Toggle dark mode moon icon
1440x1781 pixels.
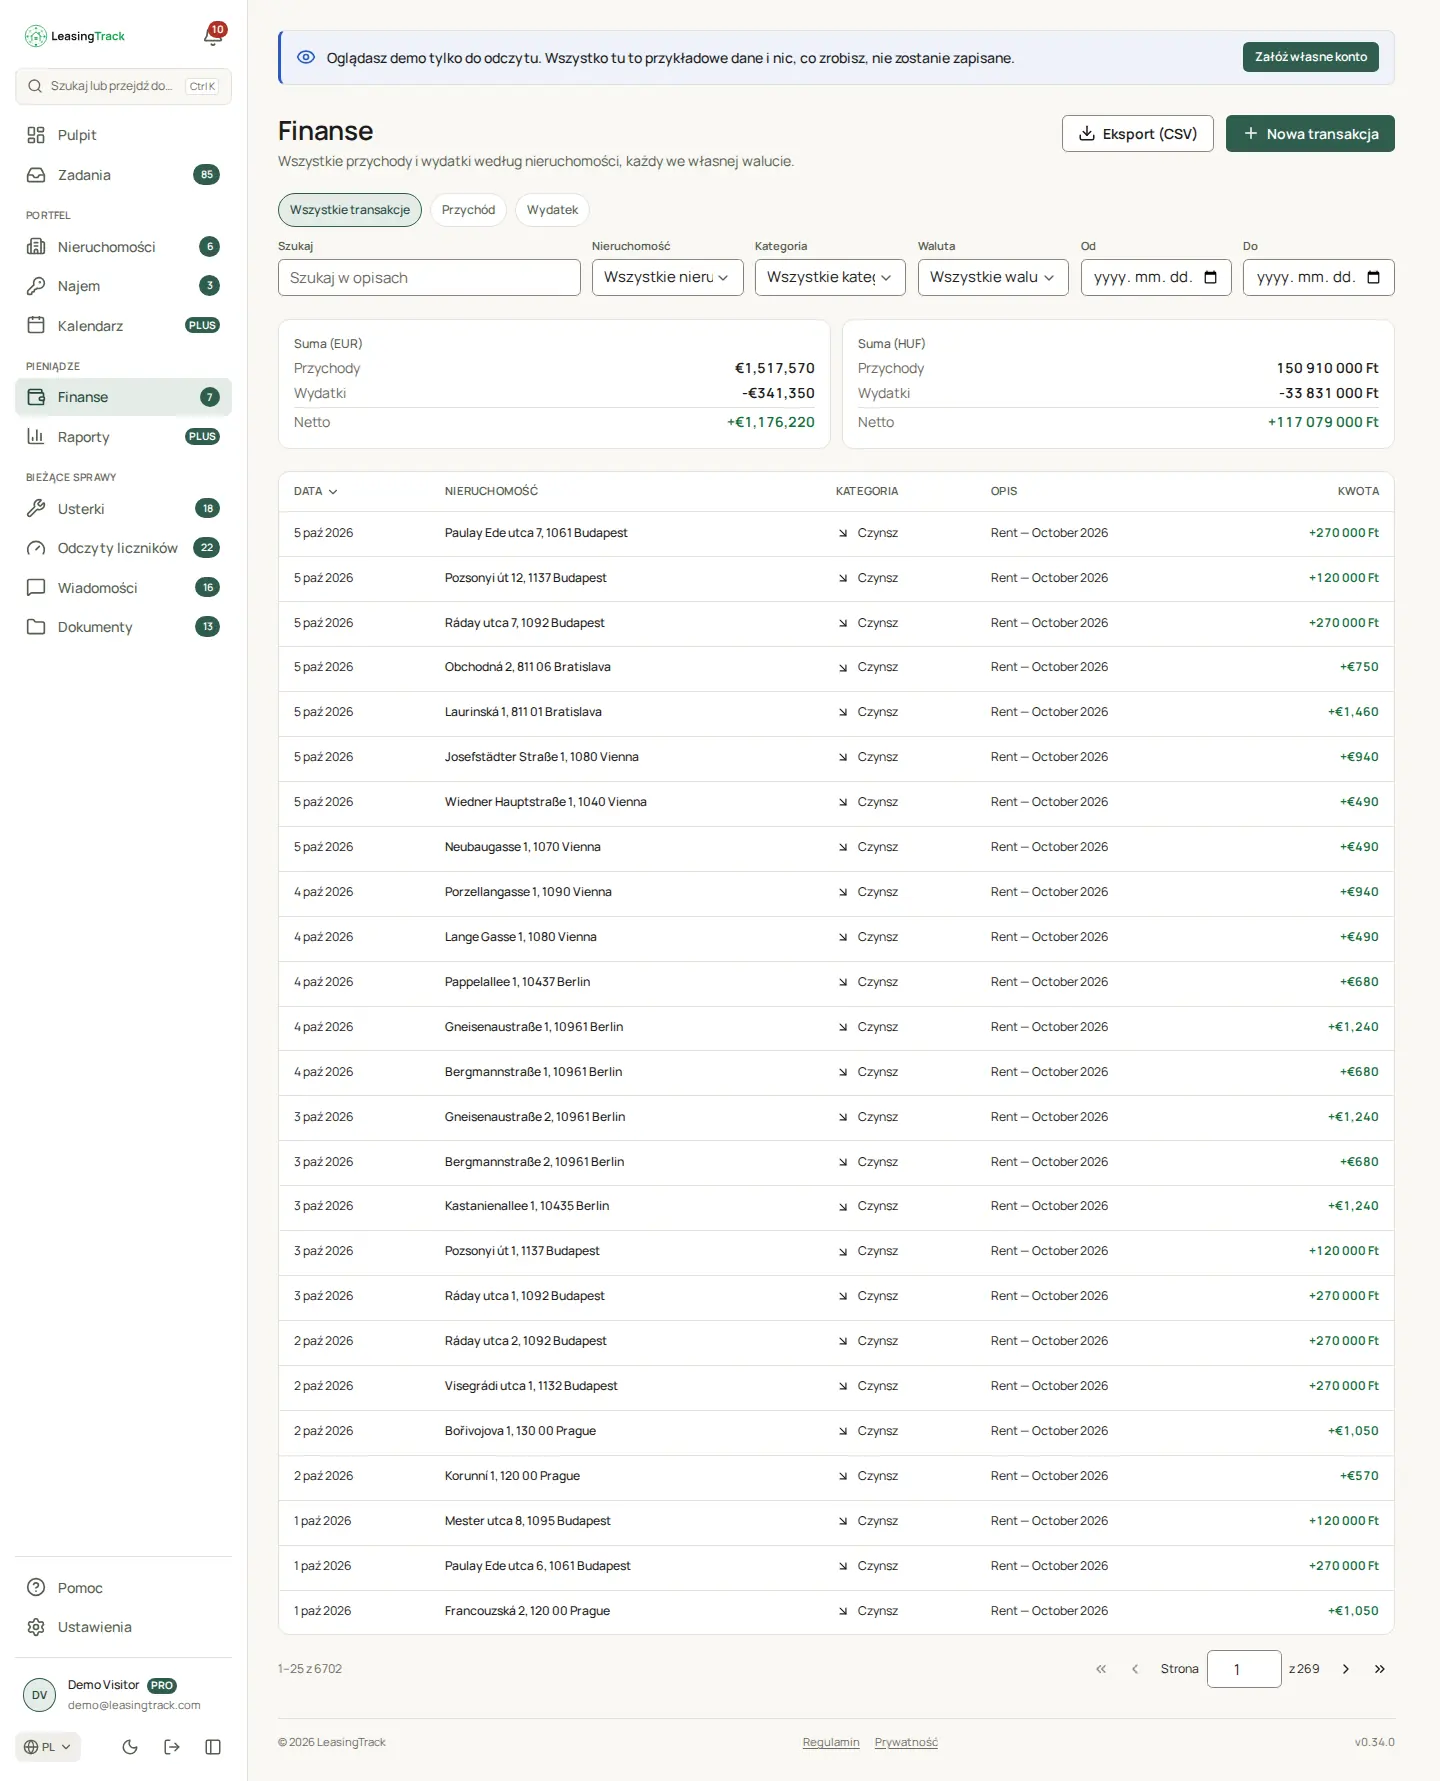130,1747
